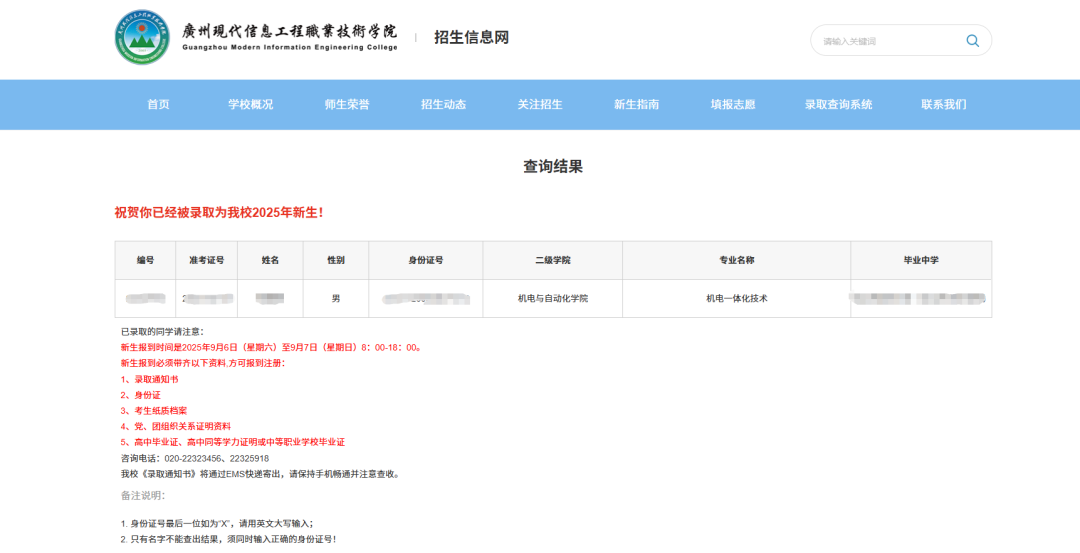Click the 男 gender cell
Screen dimensions: 1080x553
335,299
